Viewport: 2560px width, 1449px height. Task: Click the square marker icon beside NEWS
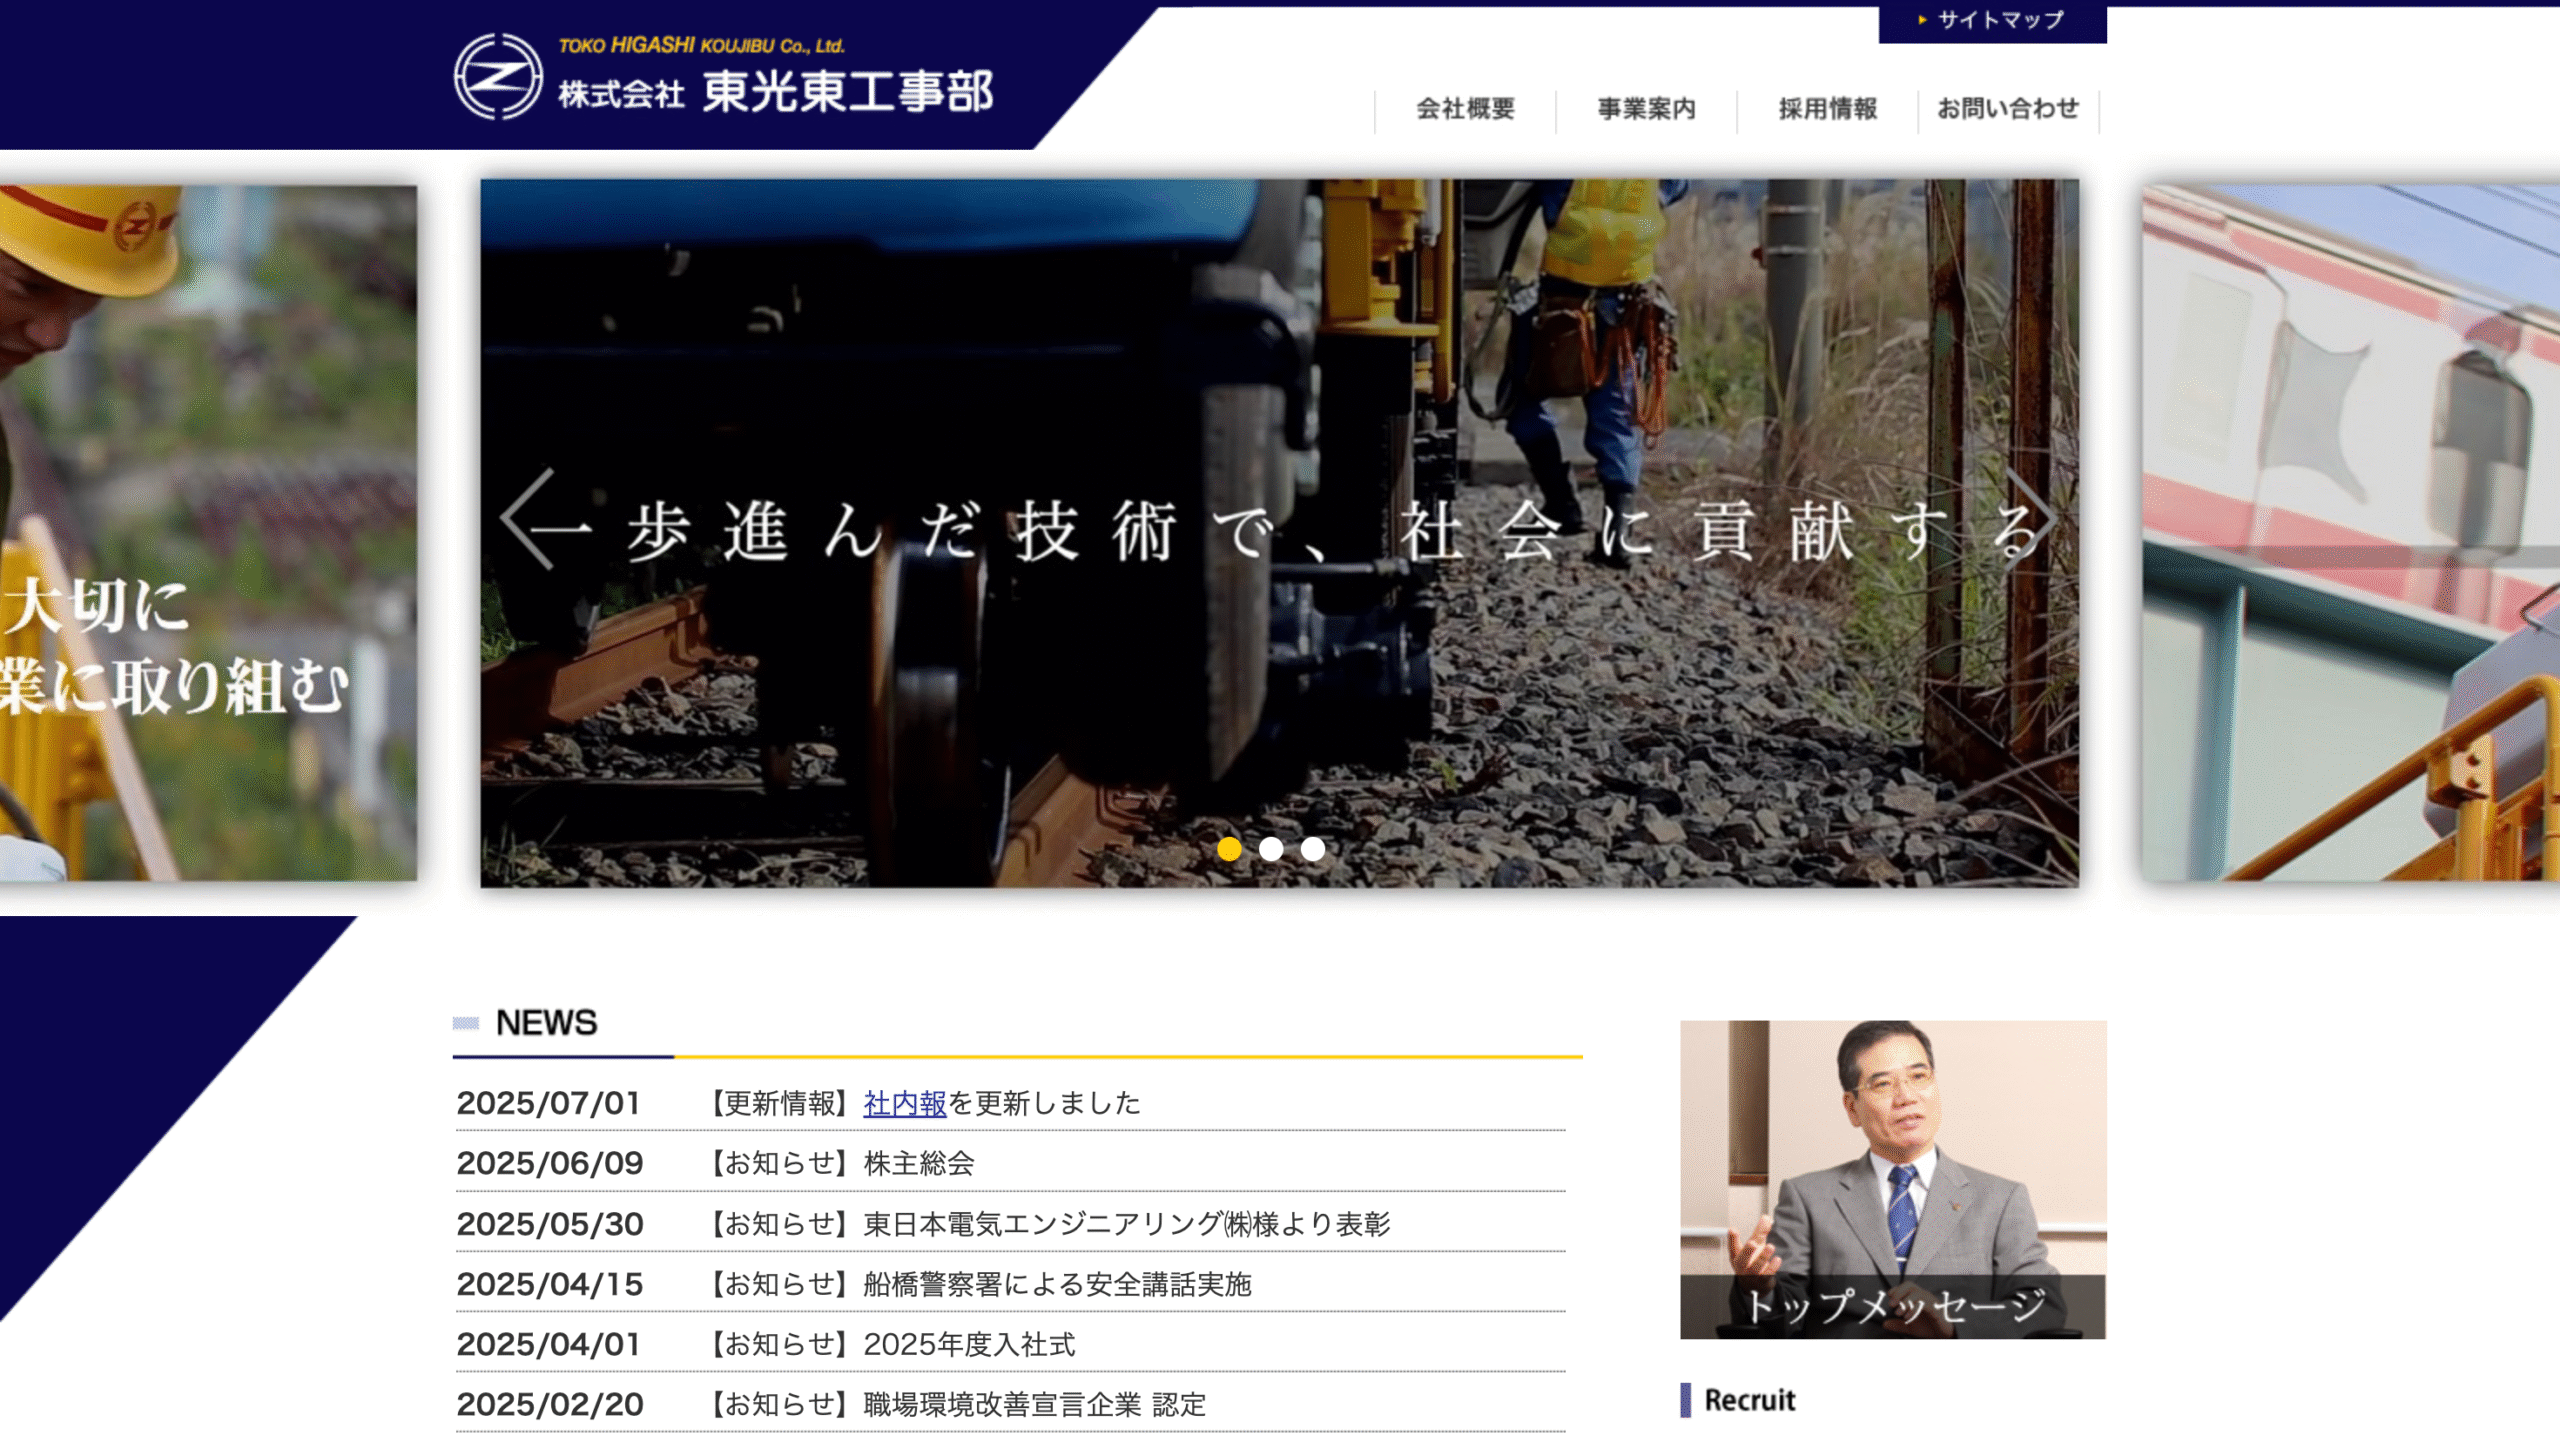(466, 1024)
